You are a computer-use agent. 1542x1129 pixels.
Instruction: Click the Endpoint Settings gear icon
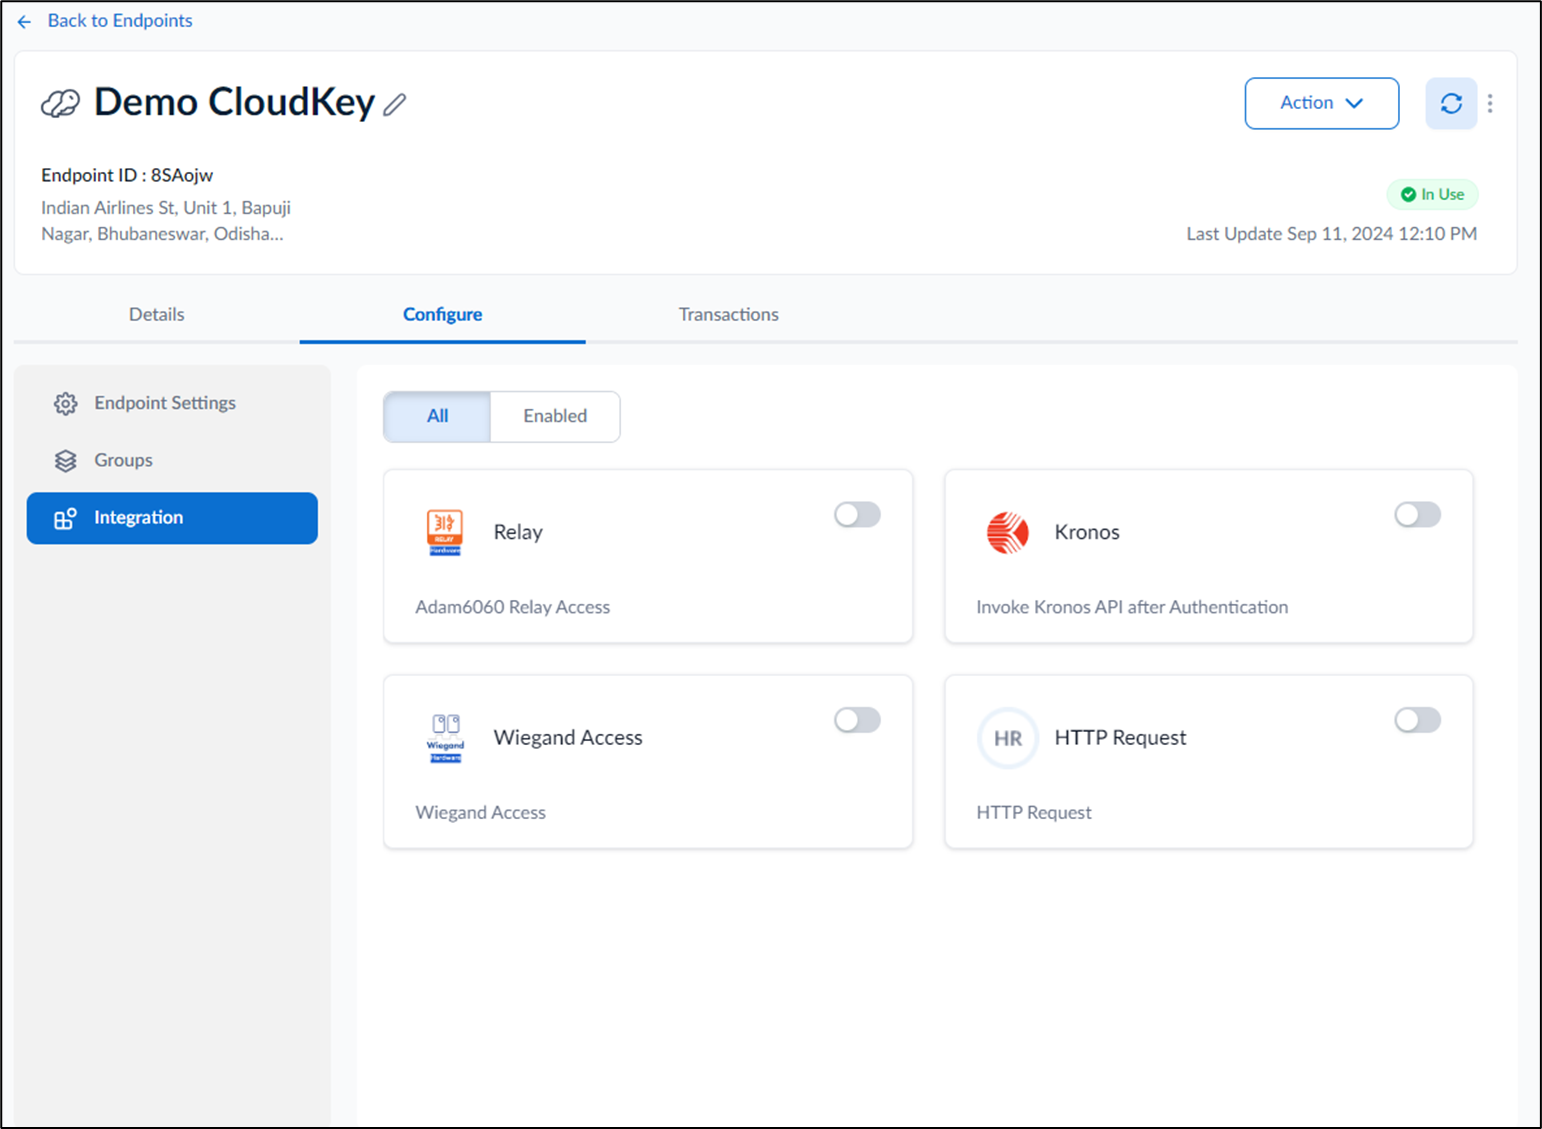(66, 403)
